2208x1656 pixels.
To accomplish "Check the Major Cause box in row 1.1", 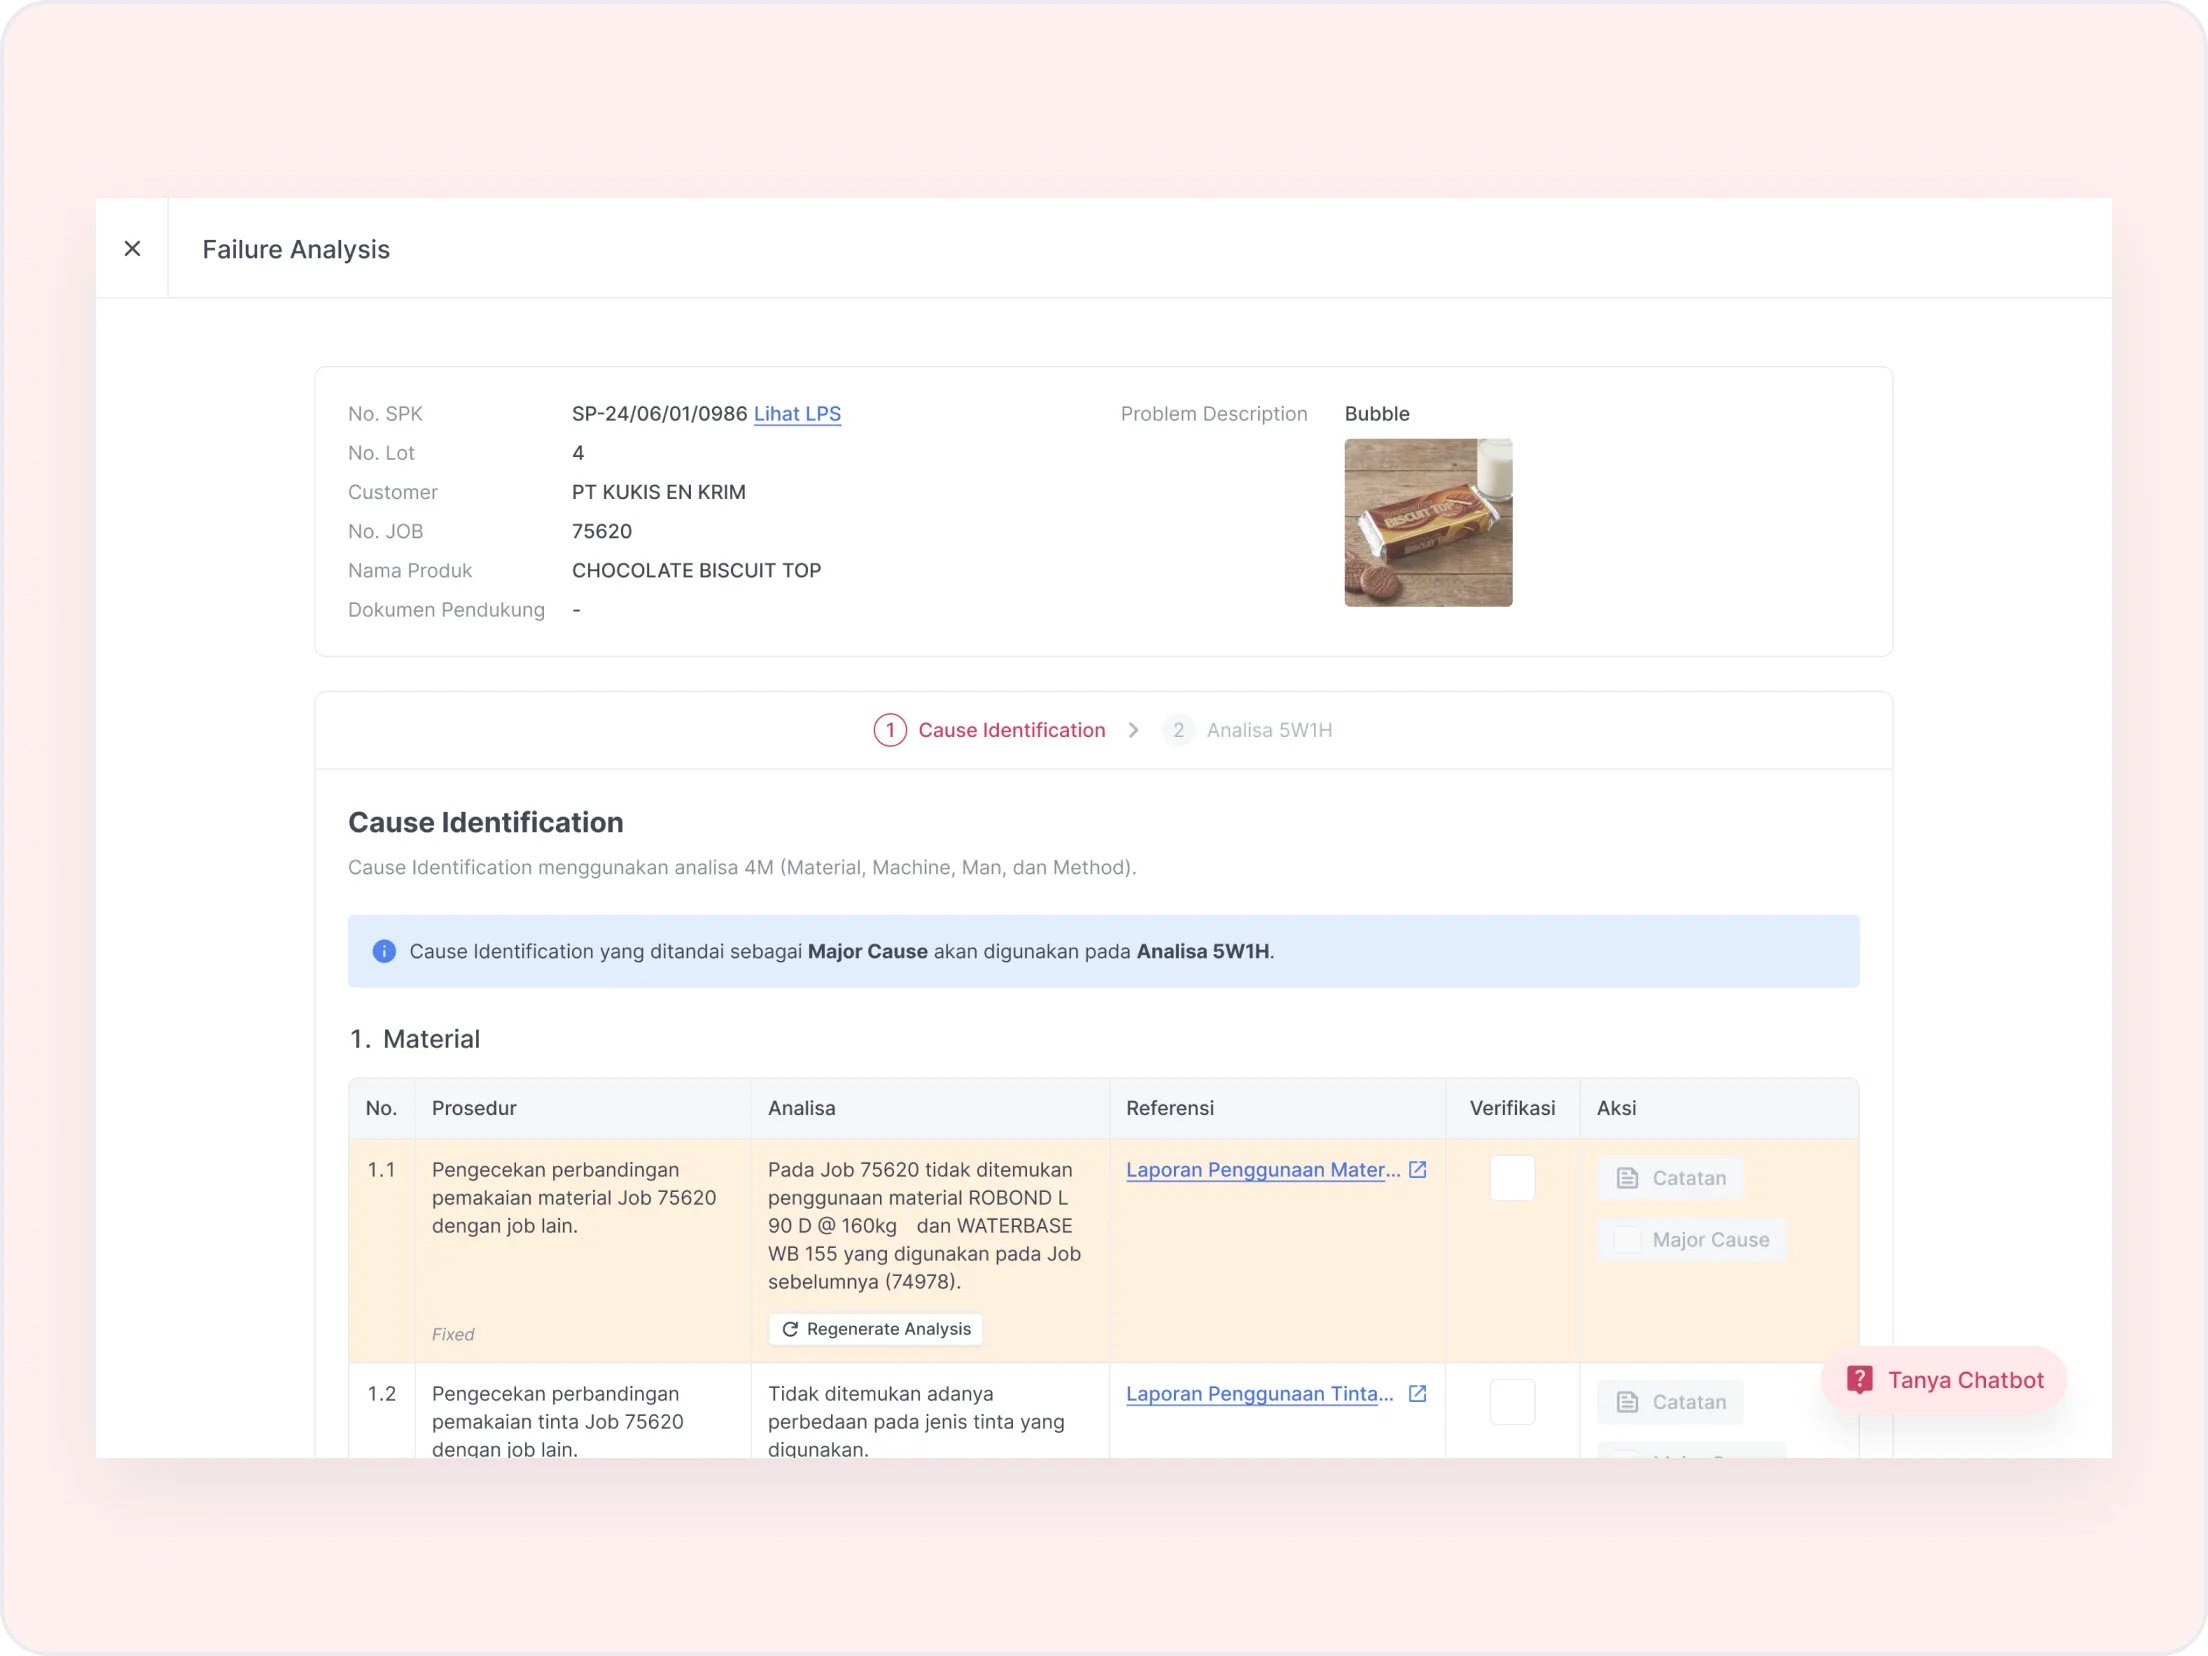I will tap(1627, 1240).
